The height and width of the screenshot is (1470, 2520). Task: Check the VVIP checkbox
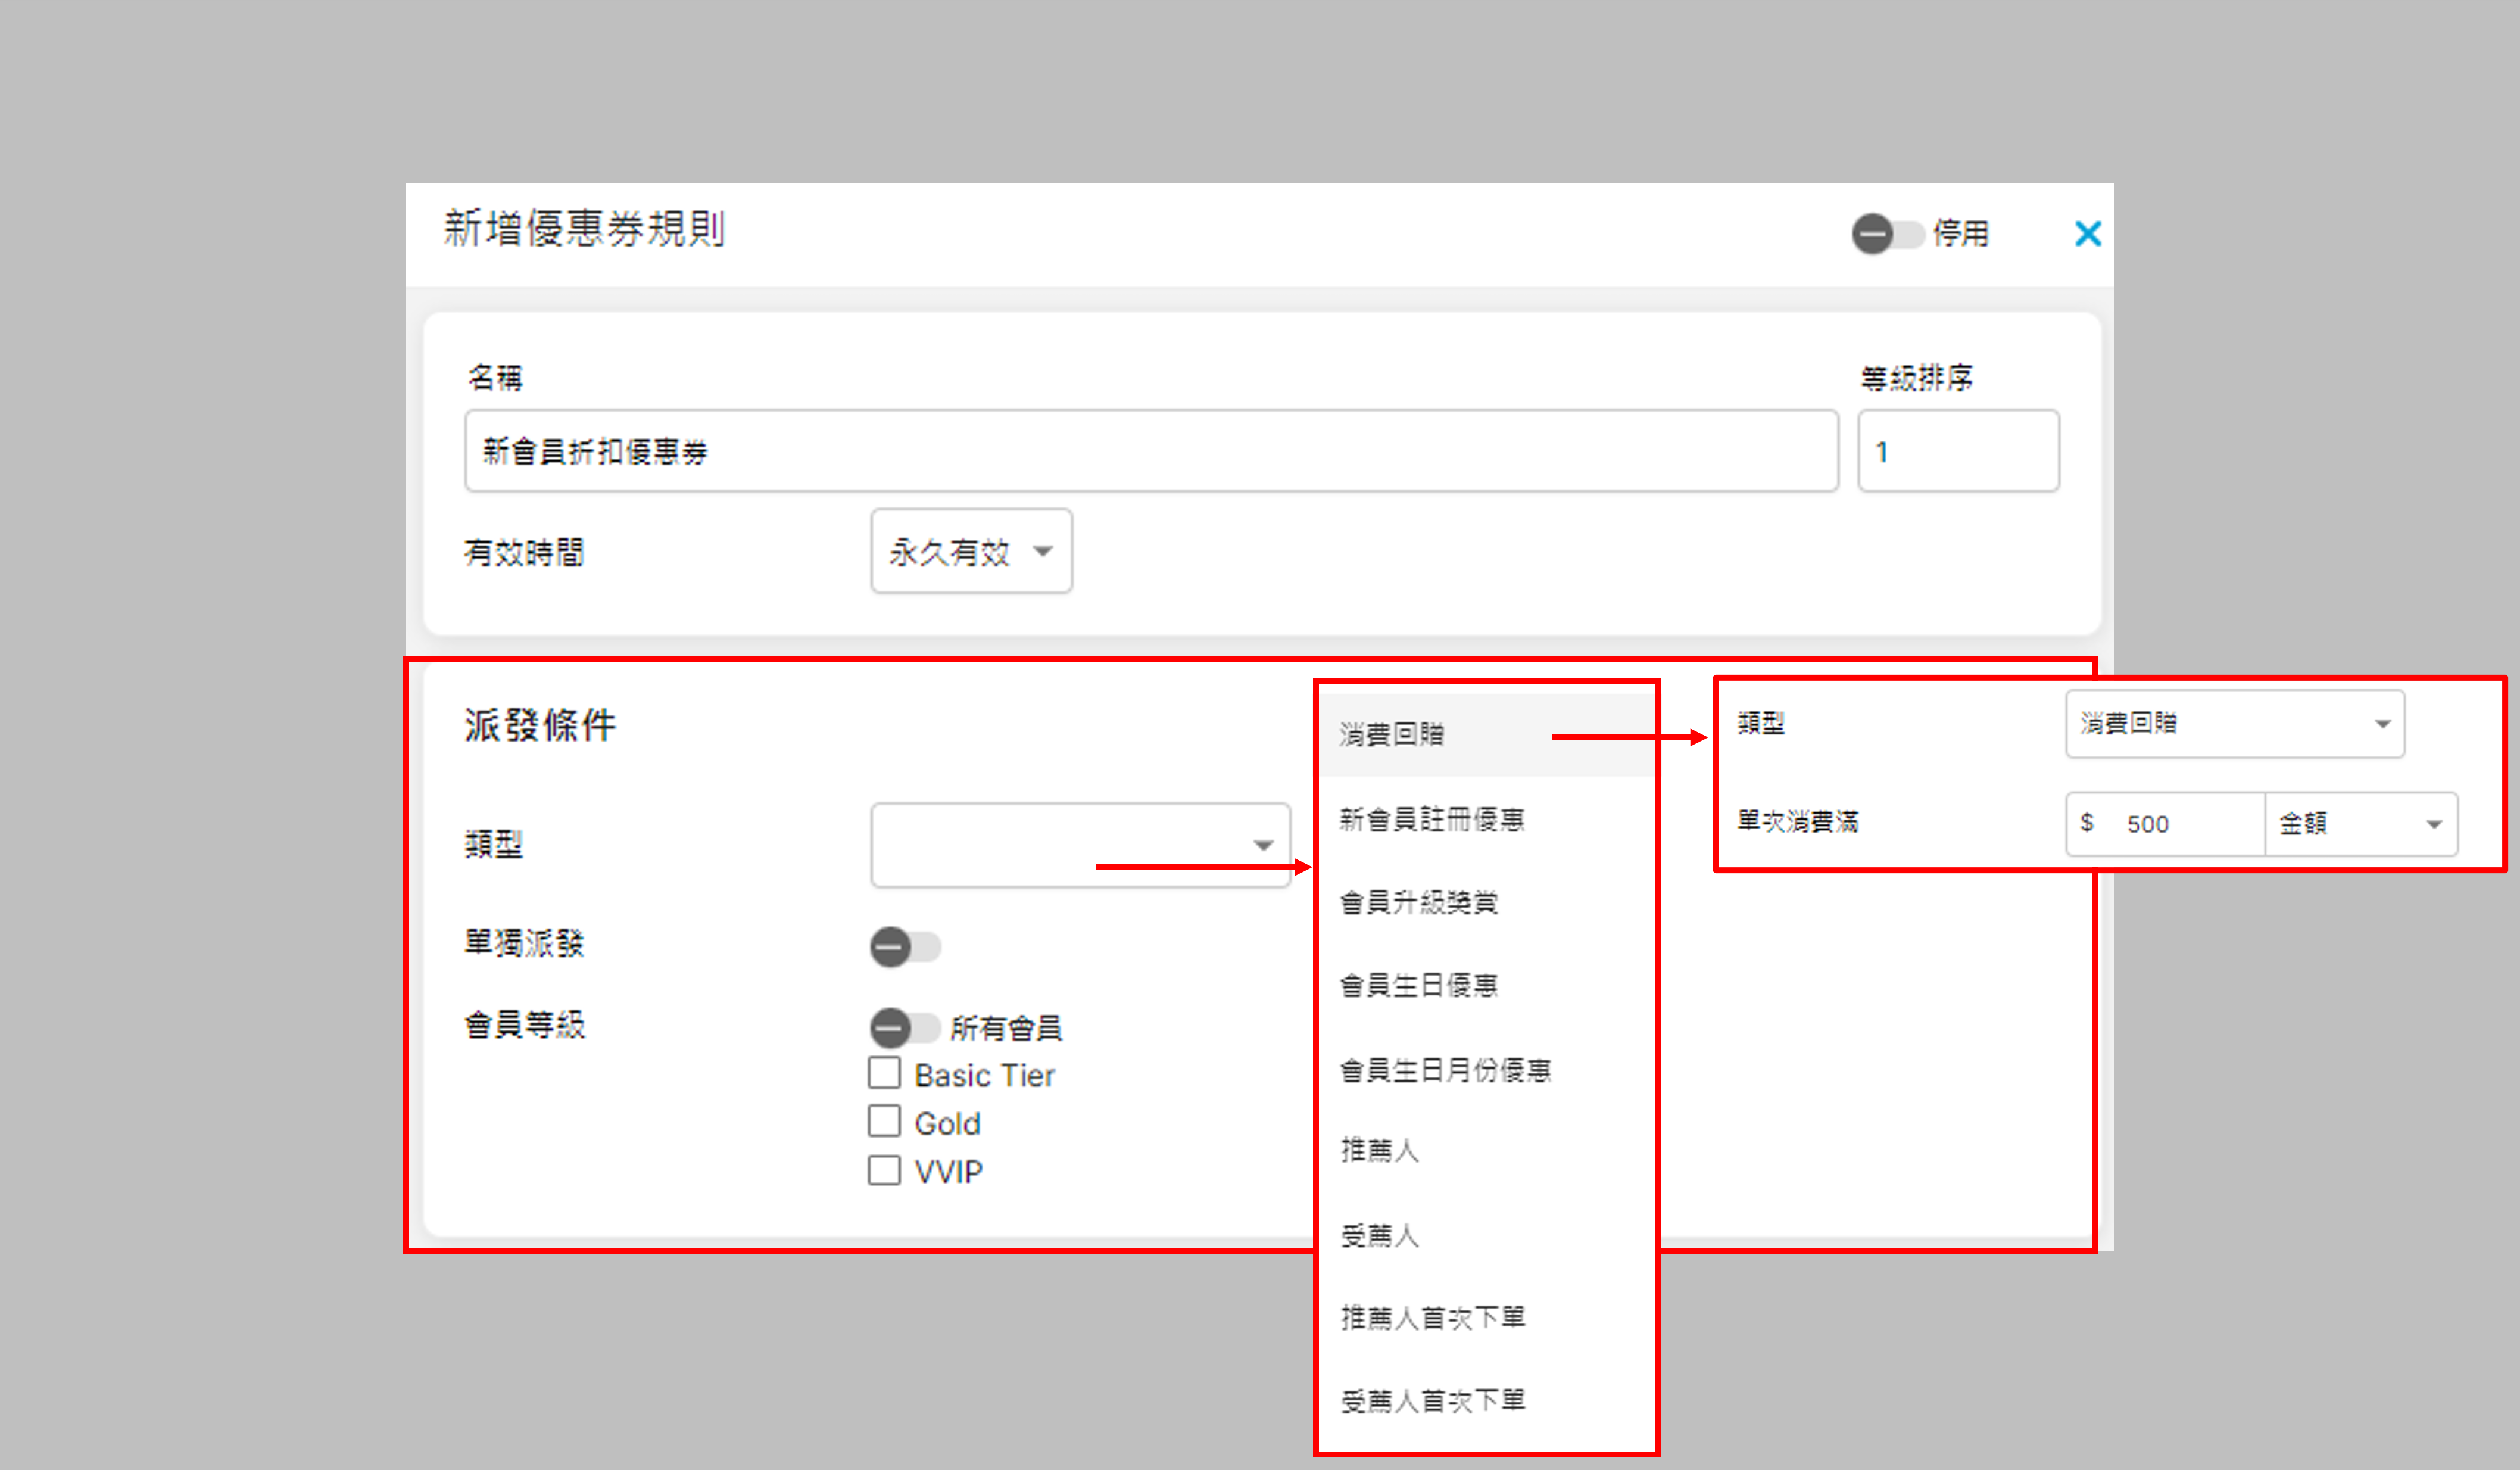click(884, 1169)
